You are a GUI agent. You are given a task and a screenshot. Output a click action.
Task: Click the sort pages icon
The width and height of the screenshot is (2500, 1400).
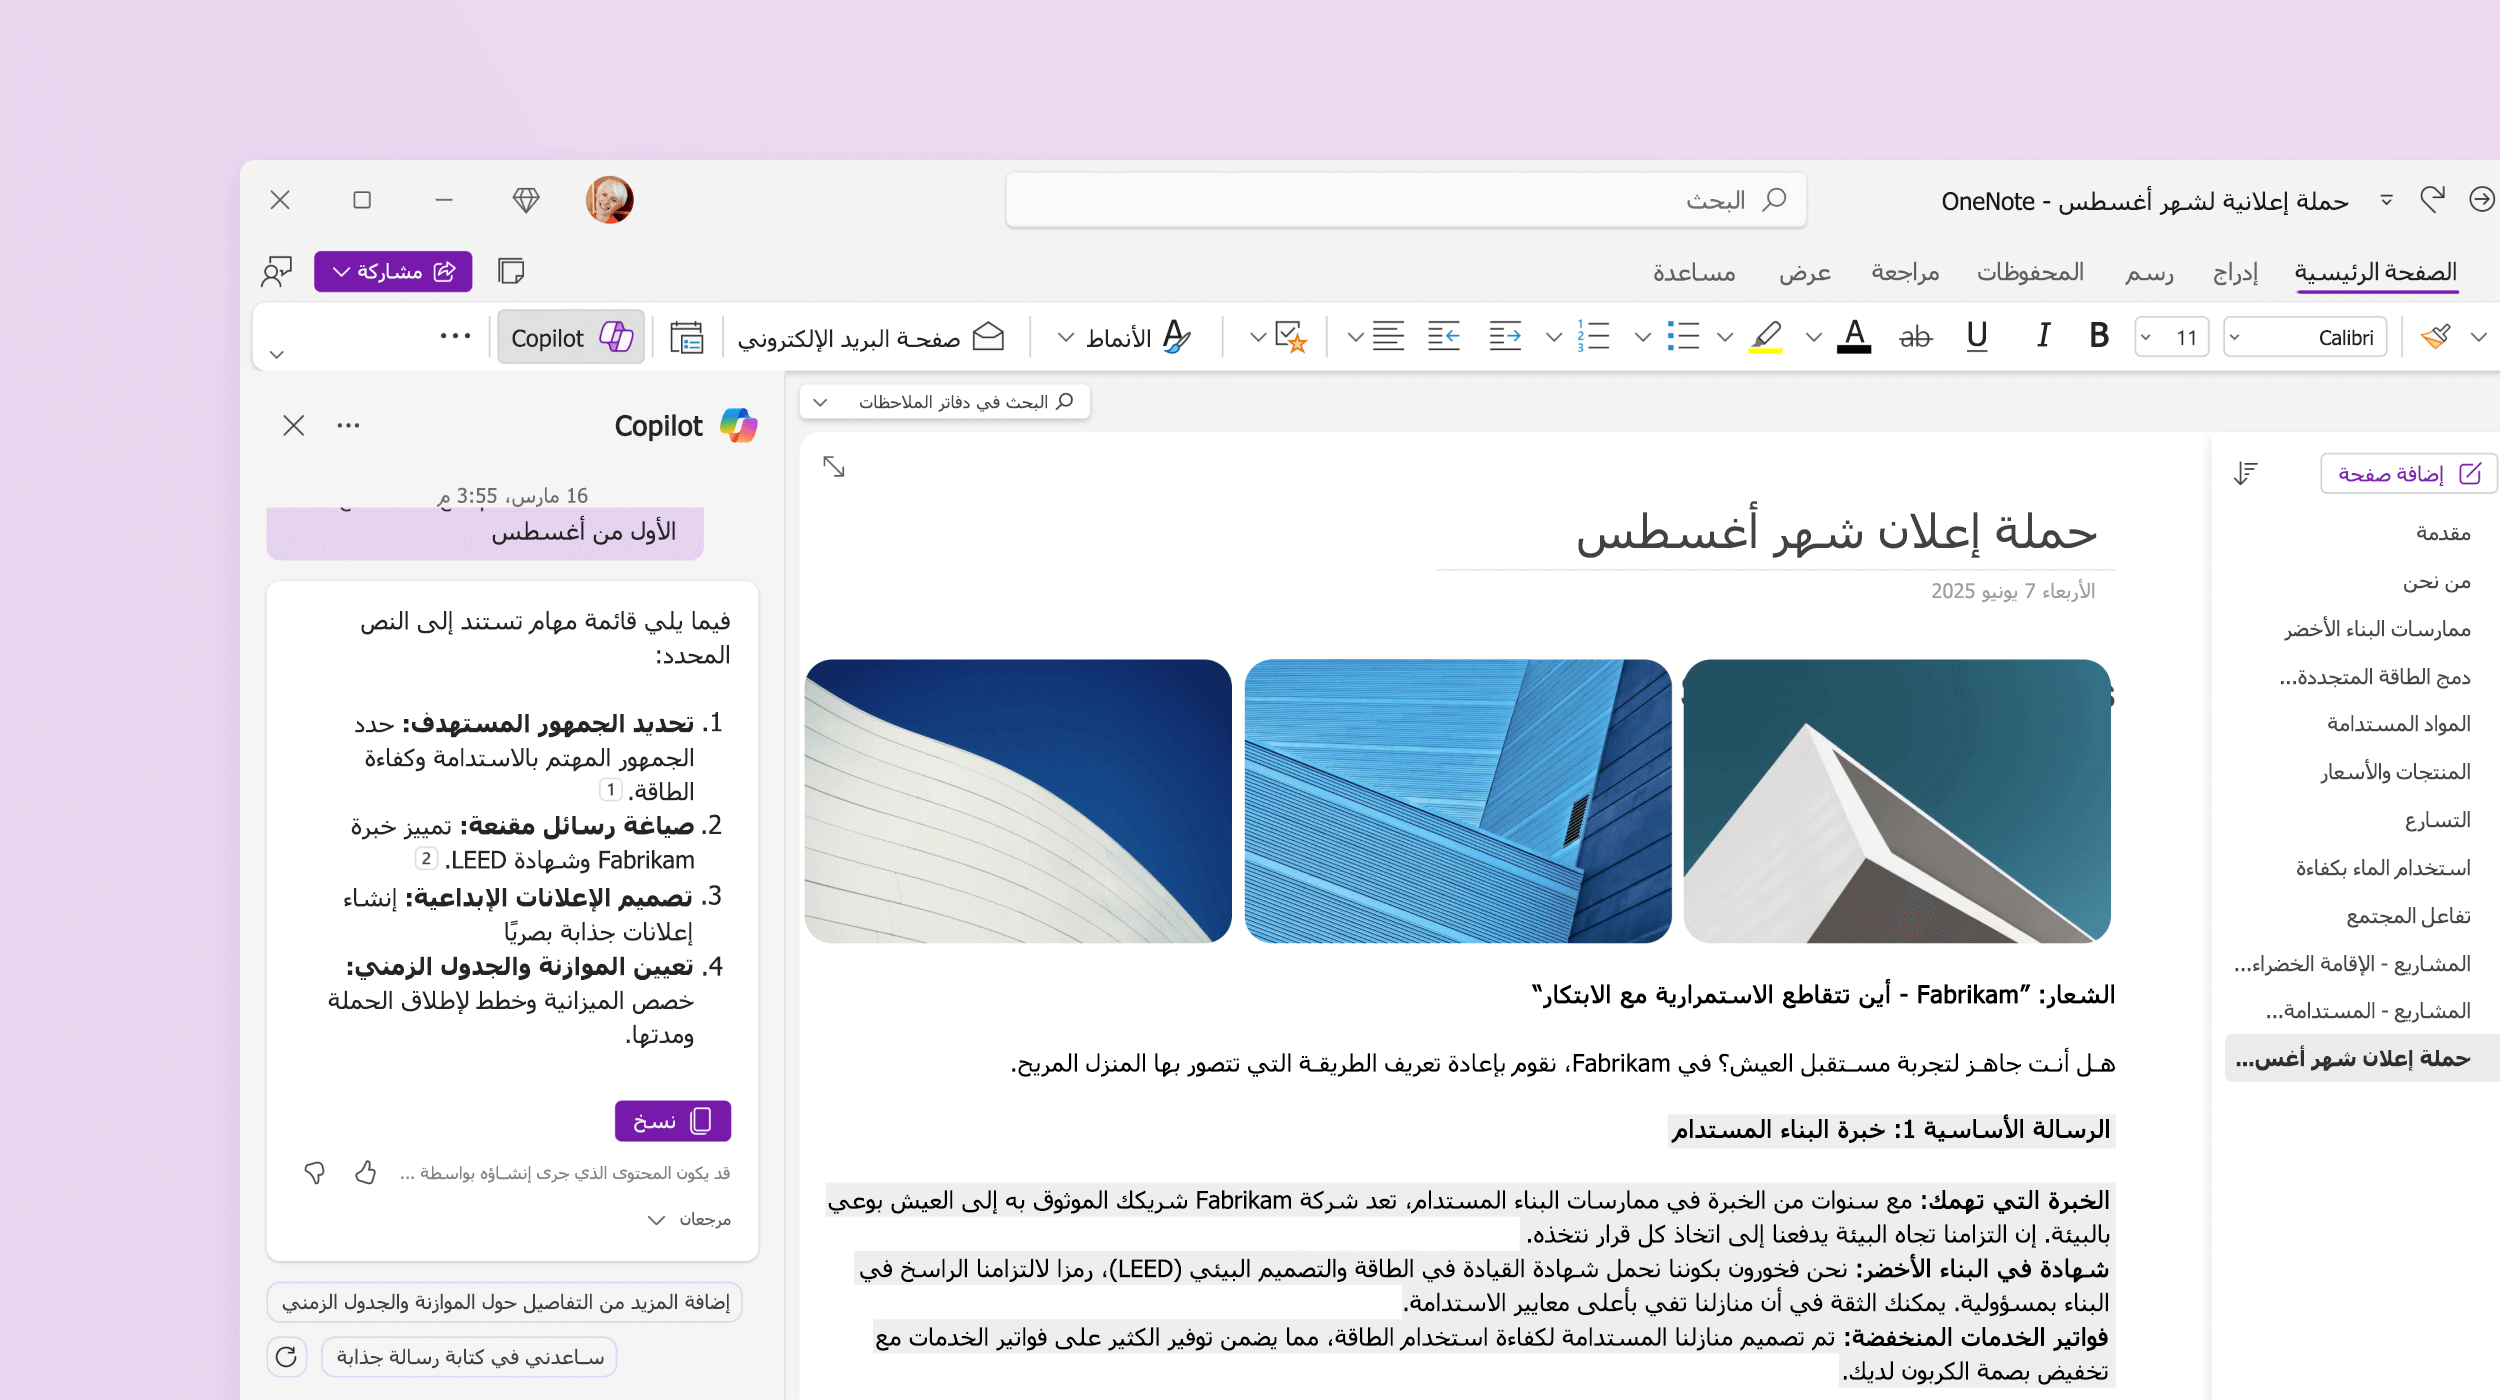2246,473
